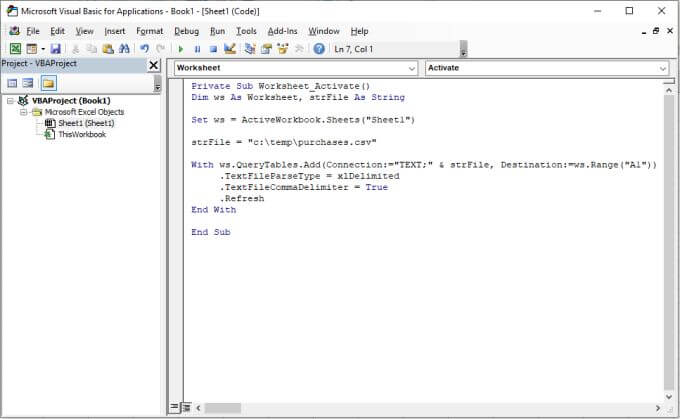Open Help via the question mark icon
The width and height of the screenshot is (680, 419).
click(319, 48)
